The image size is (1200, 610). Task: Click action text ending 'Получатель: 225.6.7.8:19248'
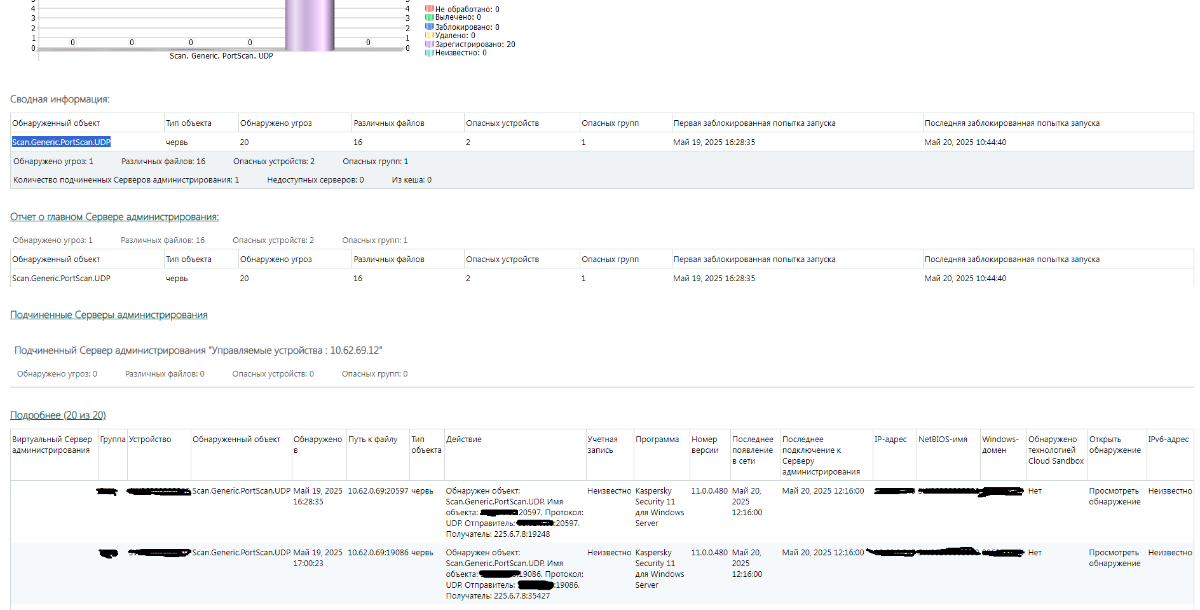pyautogui.click(x=514, y=512)
